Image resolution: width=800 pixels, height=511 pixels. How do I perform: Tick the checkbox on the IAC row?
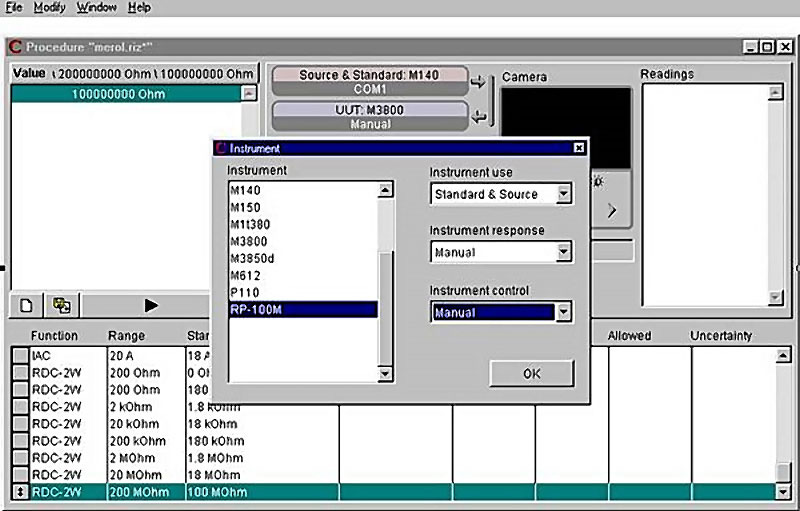(x=19, y=354)
